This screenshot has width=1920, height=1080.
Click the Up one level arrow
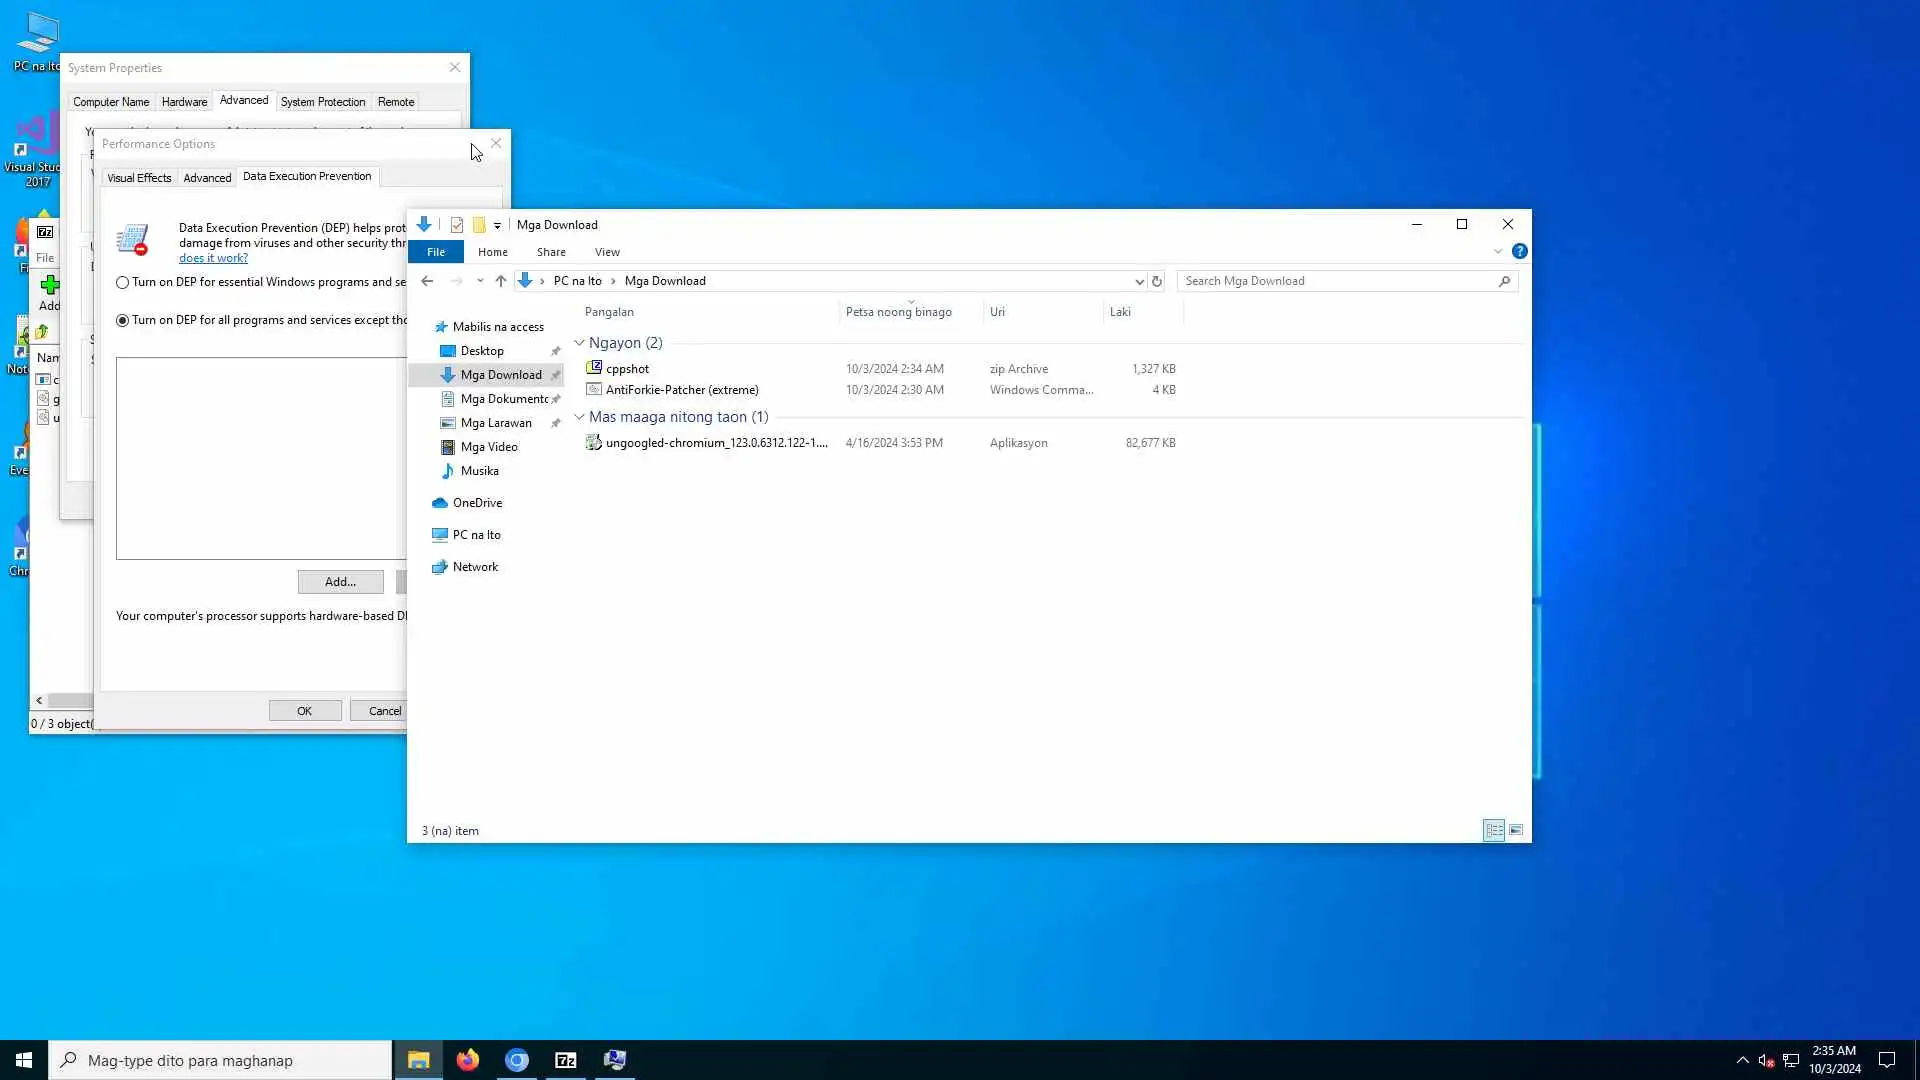point(501,281)
